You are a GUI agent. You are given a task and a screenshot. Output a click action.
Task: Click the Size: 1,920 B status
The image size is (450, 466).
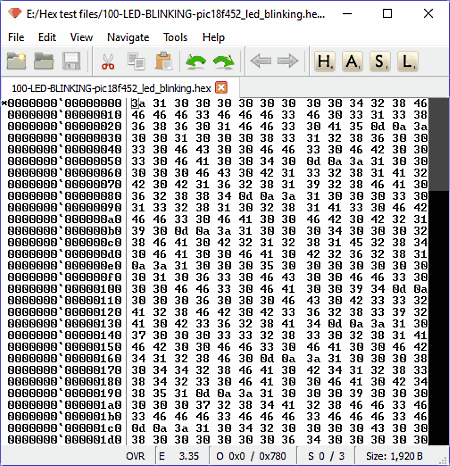[x=394, y=456]
